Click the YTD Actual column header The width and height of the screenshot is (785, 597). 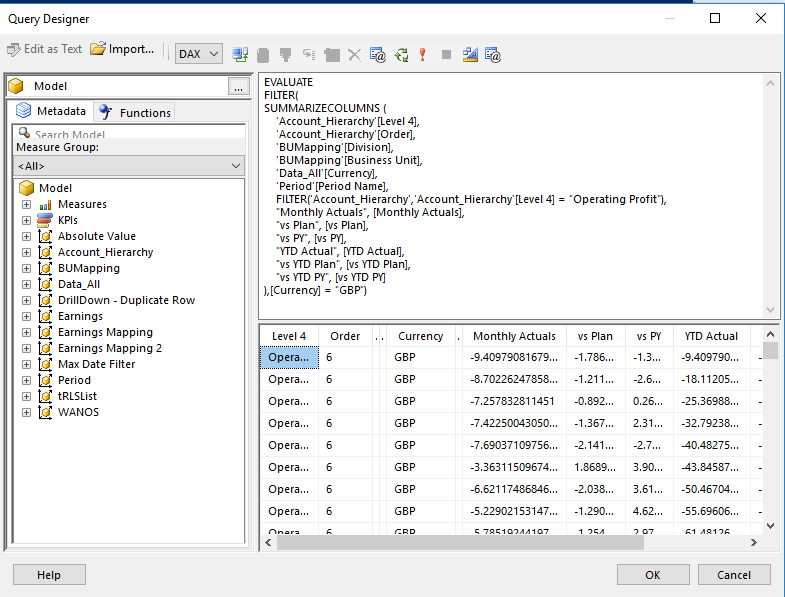pos(711,336)
